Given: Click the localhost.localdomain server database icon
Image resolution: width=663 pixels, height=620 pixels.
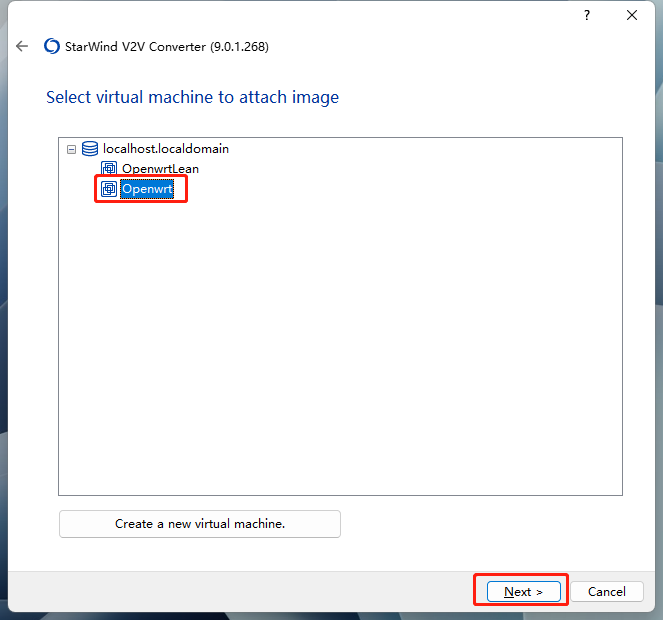Looking at the screenshot, I should click(90, 149).
